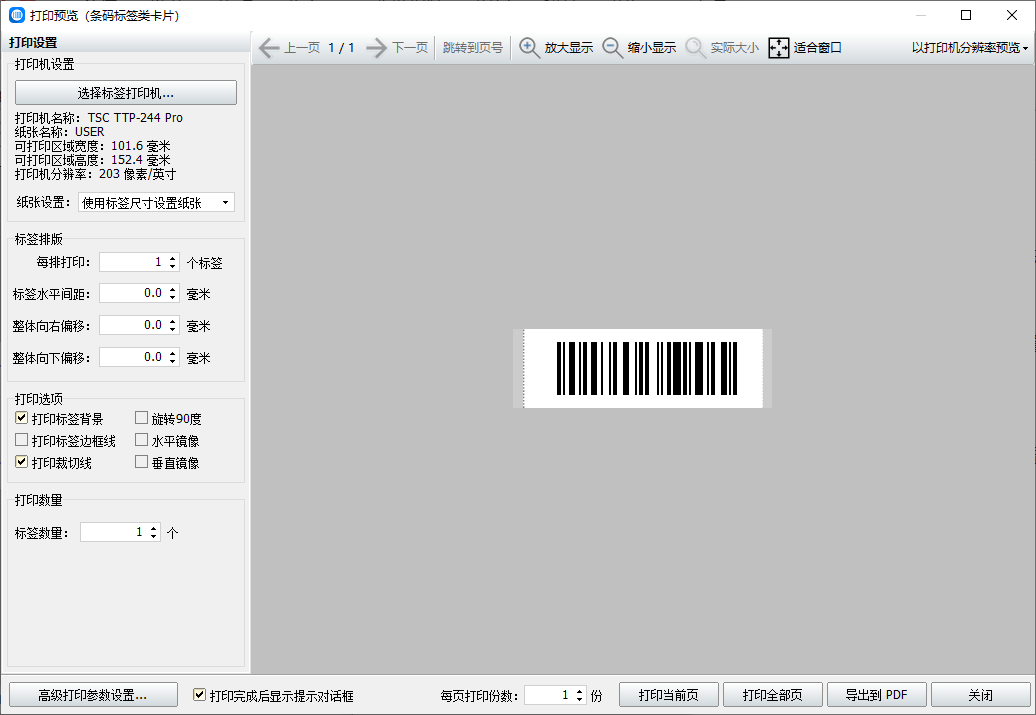Screen dimensions: 1036x715
Task: Click the 标签水平间距 input field
Action: [133, 293]
